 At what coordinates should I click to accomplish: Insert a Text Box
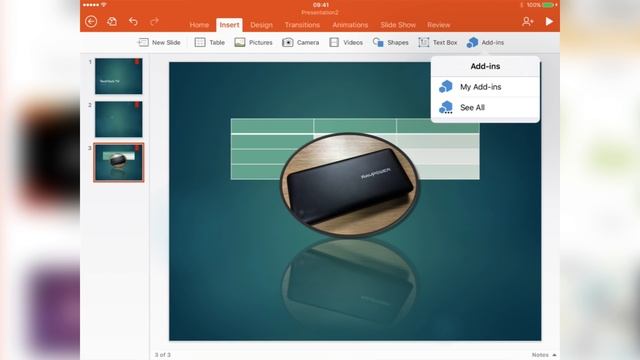438,42
